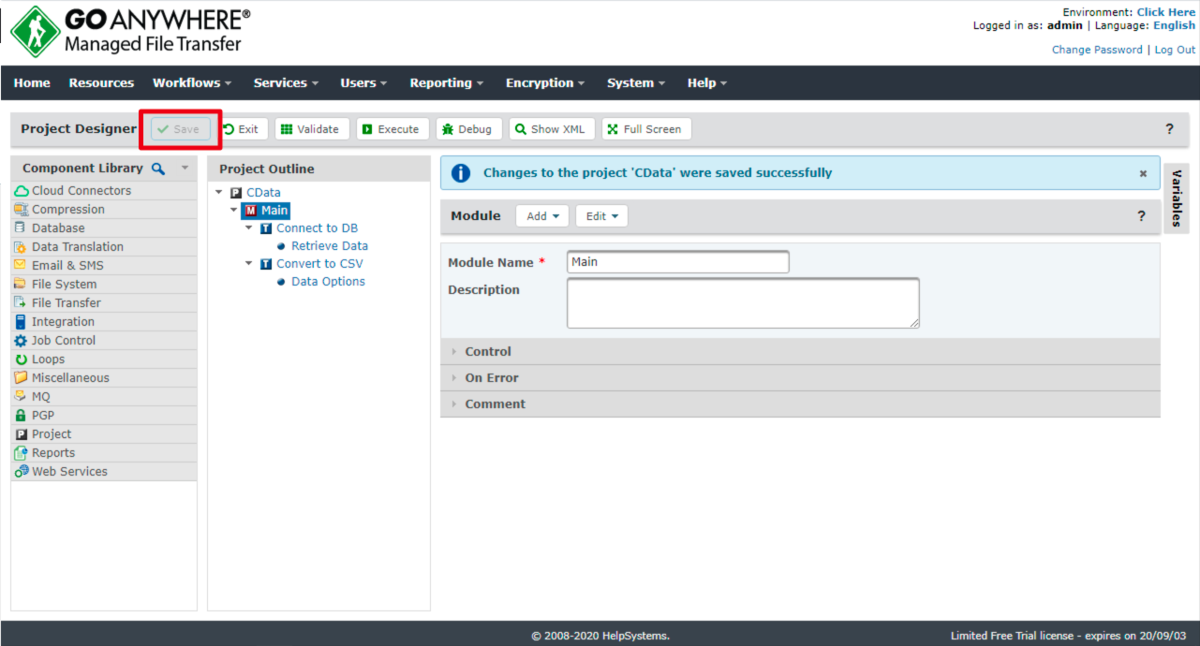The width and height of the screenshot is (1200, 646).
Task: Open the Reporting menu
Action: 447,83
